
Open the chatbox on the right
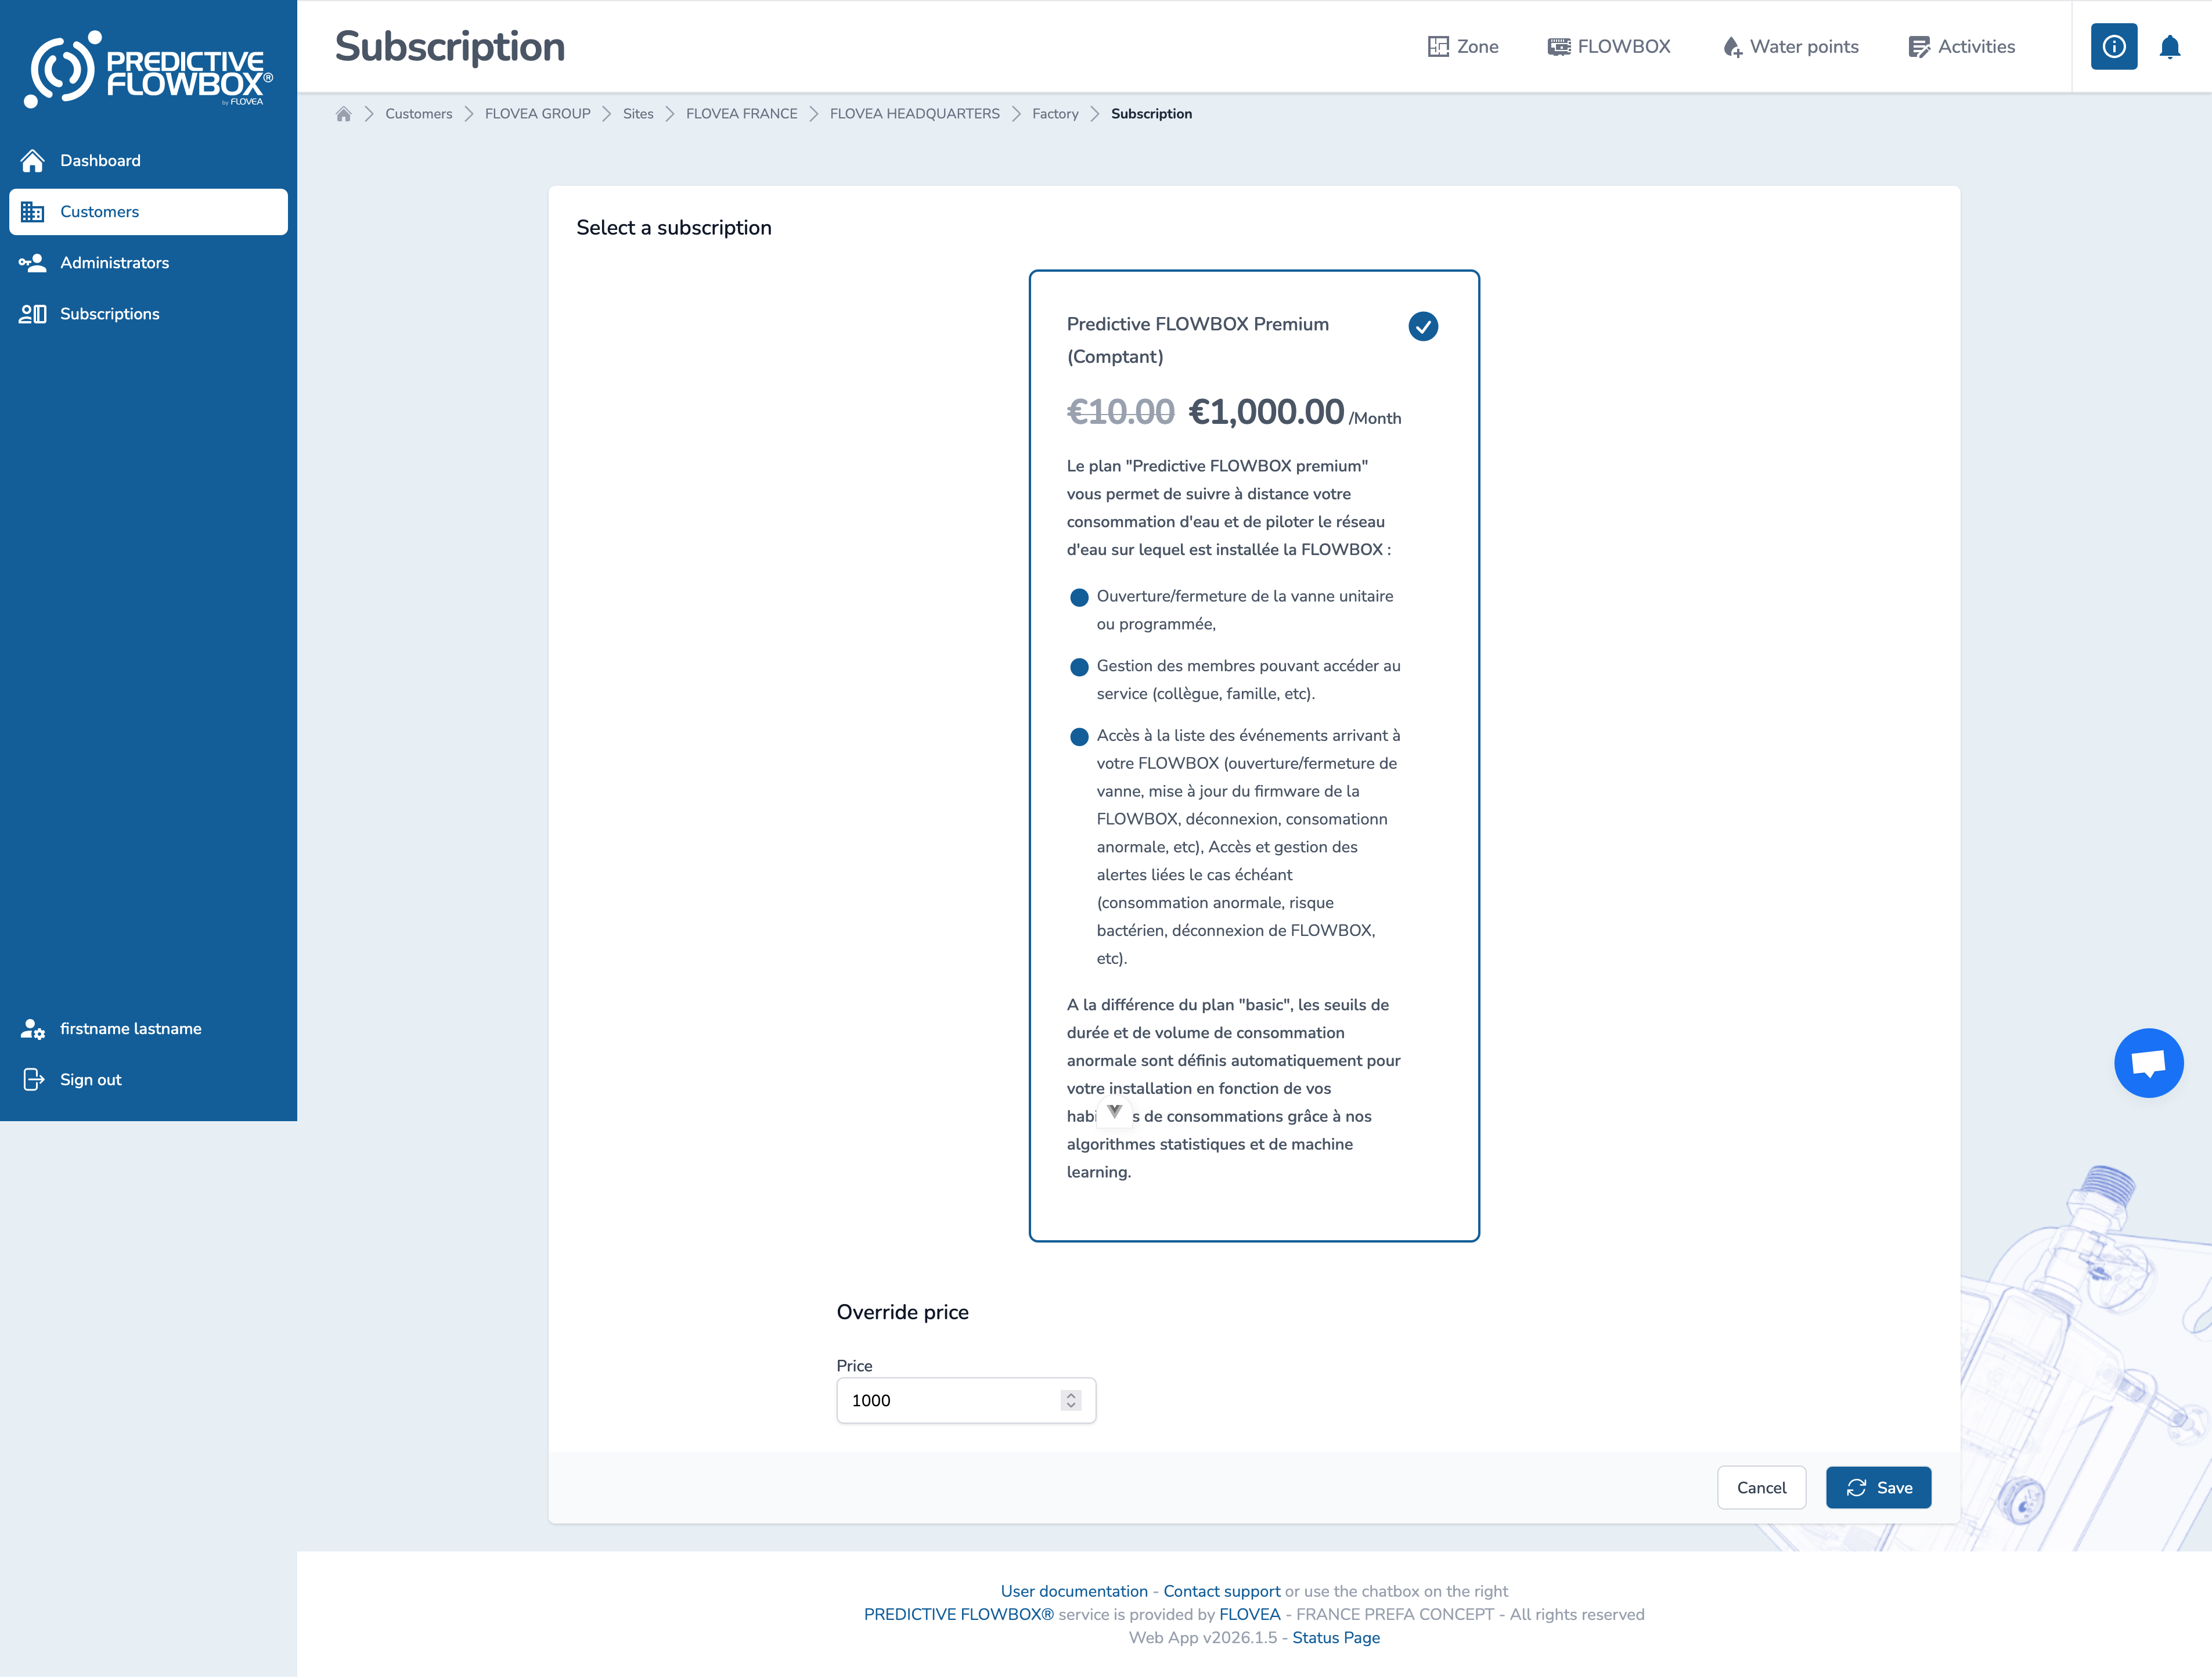[x=2150, y=1062]
